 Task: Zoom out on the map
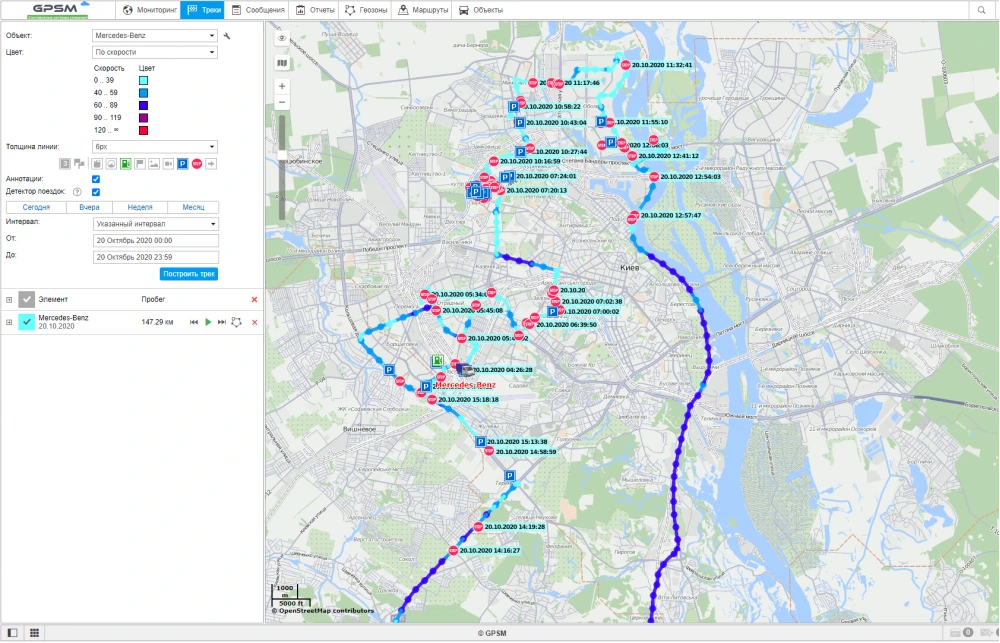282,102
